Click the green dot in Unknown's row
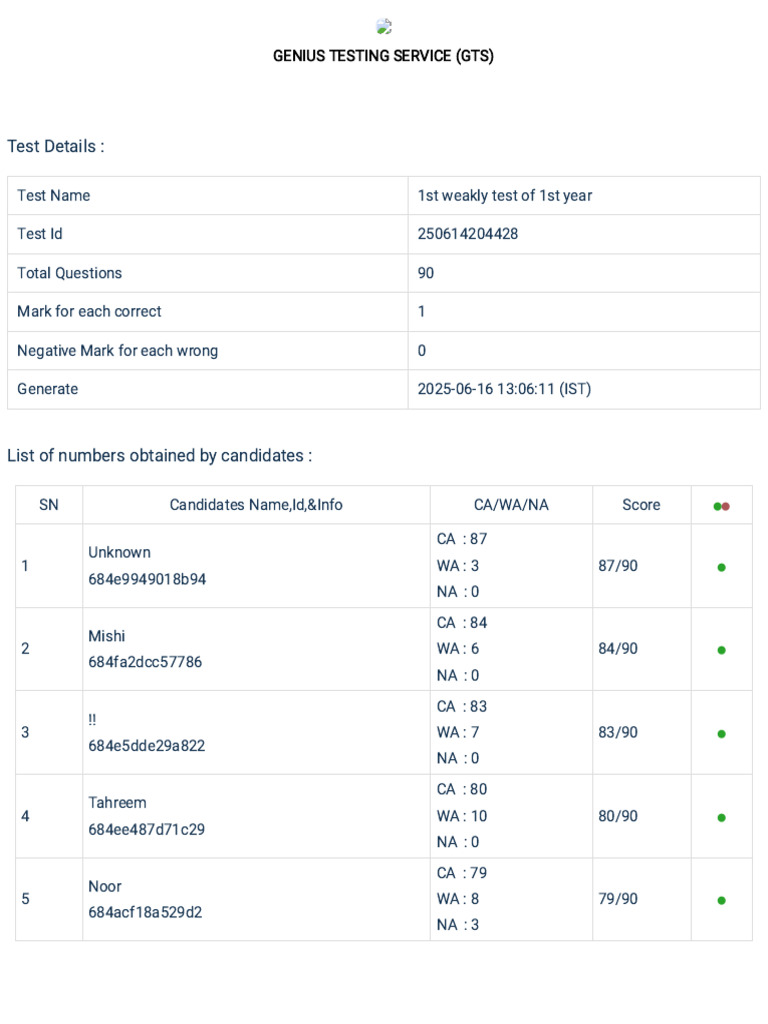Viewport: 768px width, 1024px height. coord(722,567)
